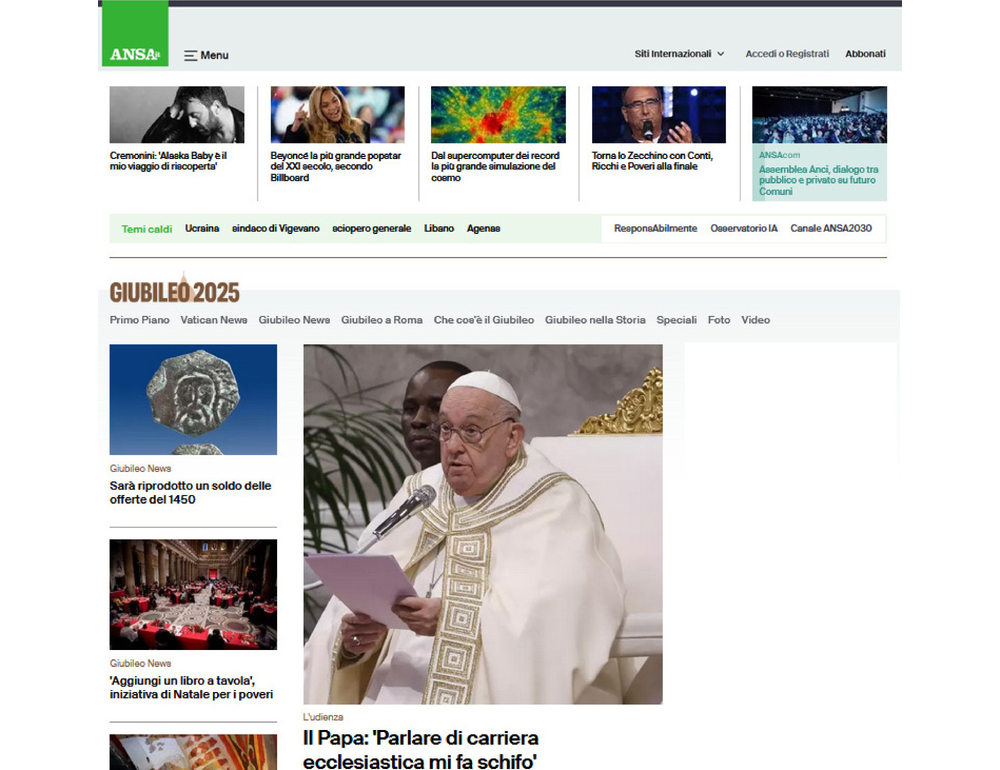Select Agenas hot topic
Viewport: 1000px width, 770px height.
(x=483, y=228)
